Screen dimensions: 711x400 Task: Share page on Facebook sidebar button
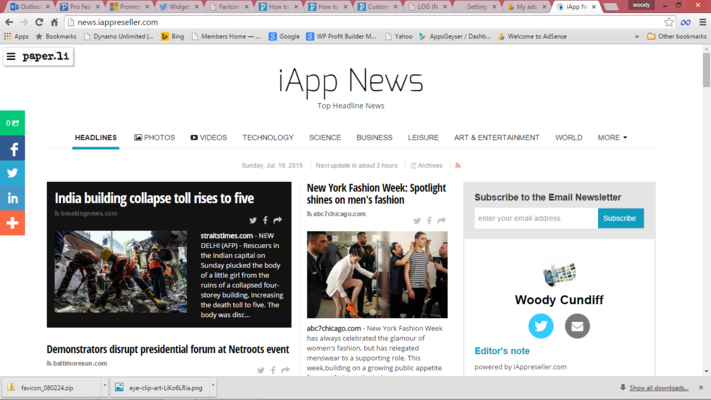click(x=12, y=148)
